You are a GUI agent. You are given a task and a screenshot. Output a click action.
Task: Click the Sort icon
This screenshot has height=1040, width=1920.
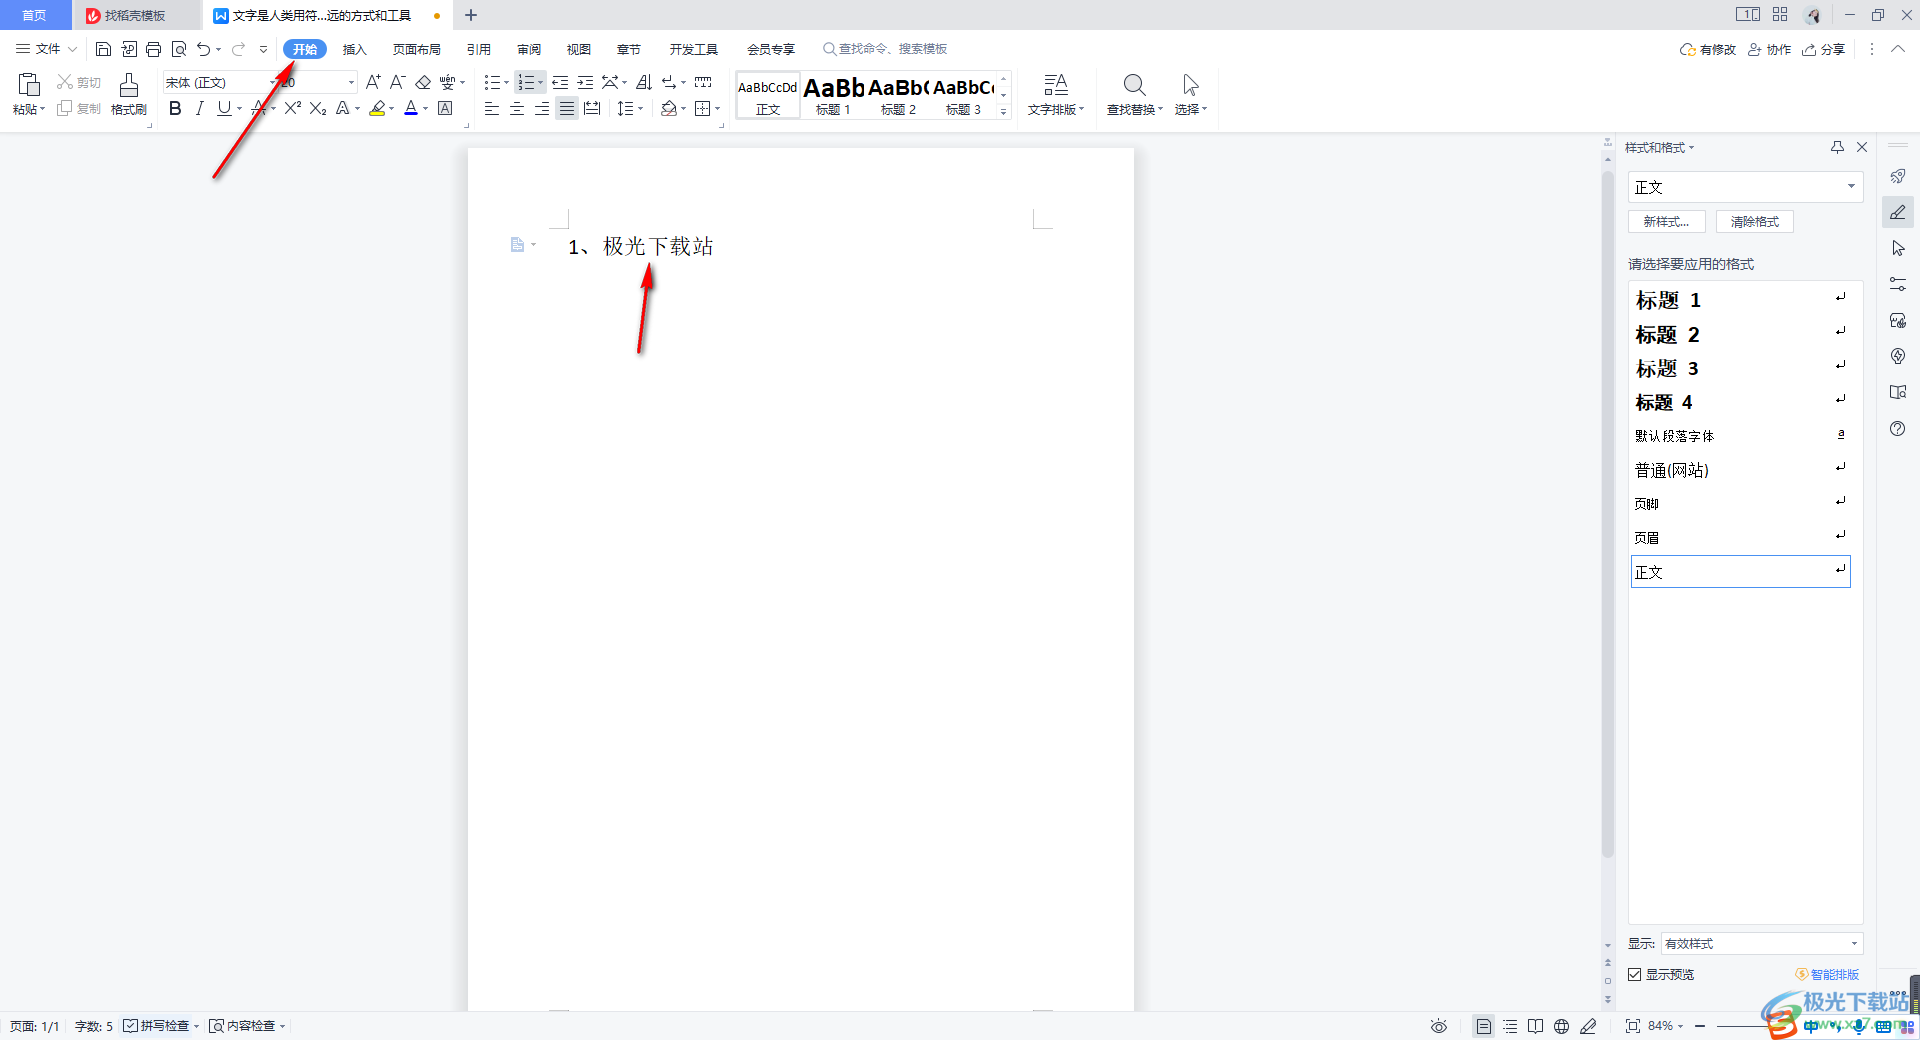click(x=644, y=82)
